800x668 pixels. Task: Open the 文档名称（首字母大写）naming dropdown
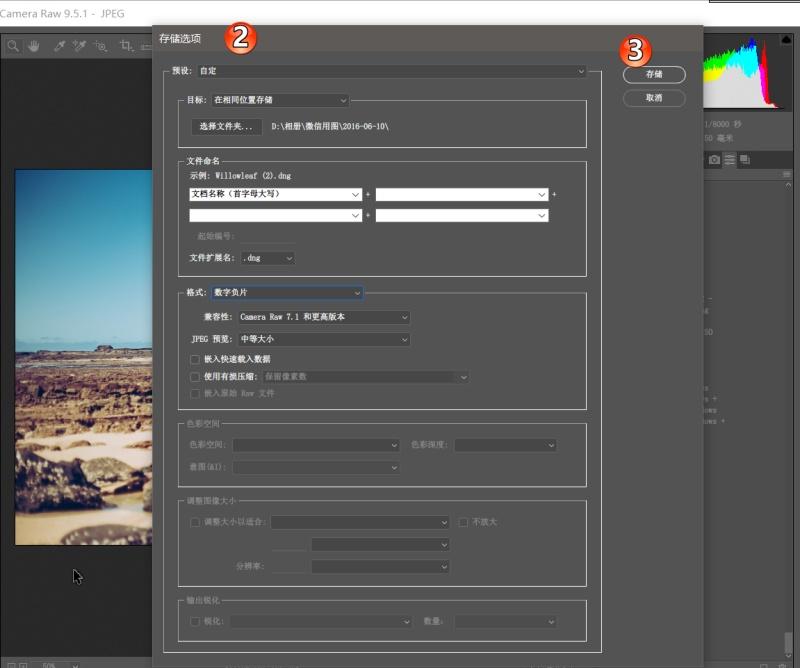276,194
